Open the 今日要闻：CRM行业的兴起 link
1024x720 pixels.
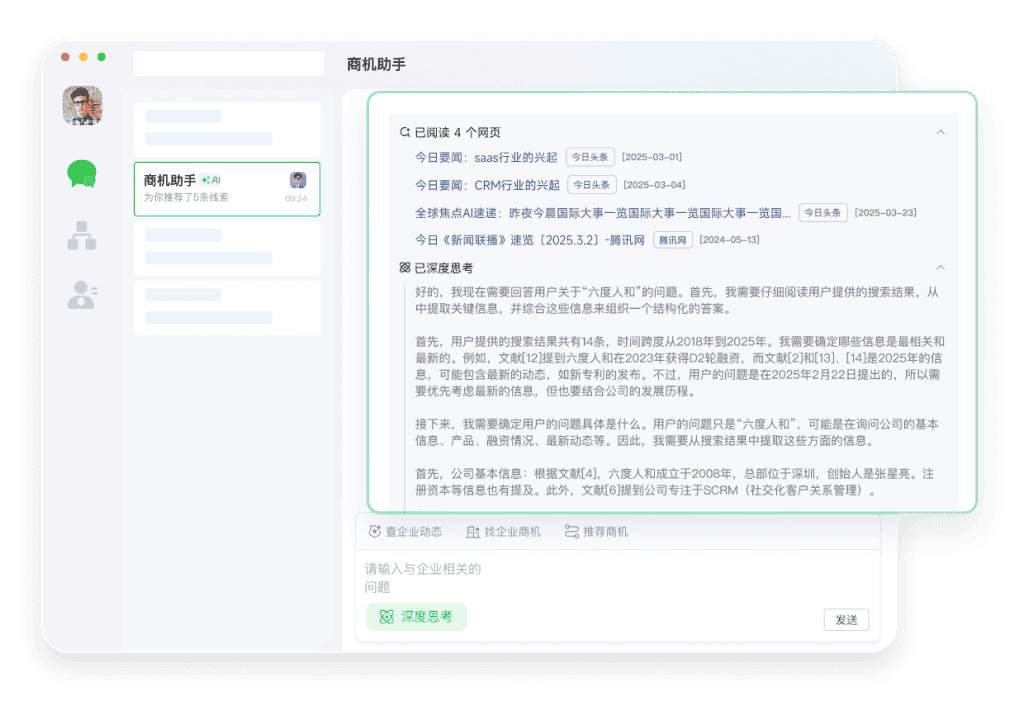click(x=487, y=185)
